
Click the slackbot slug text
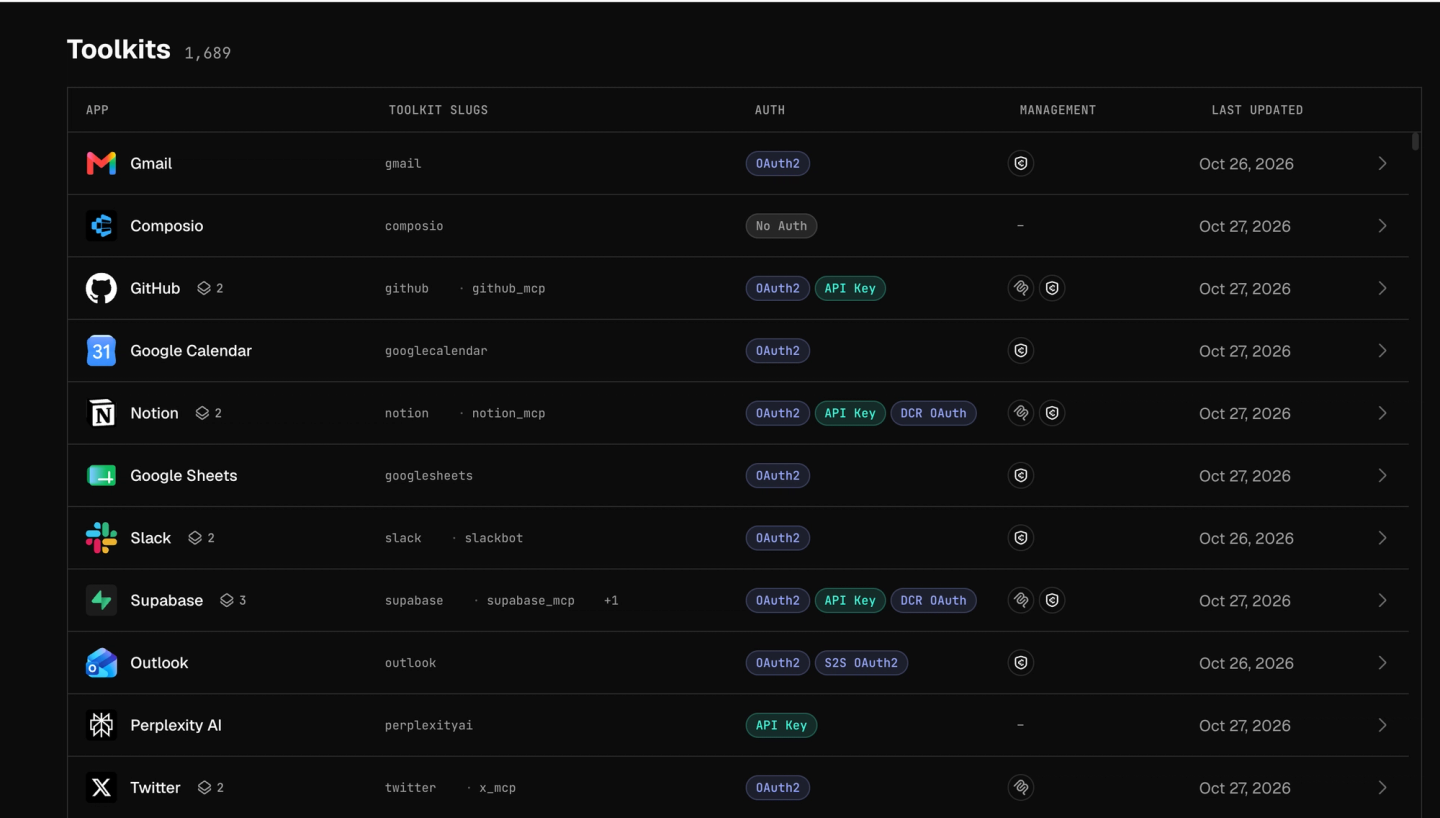[x=494, y=538]
